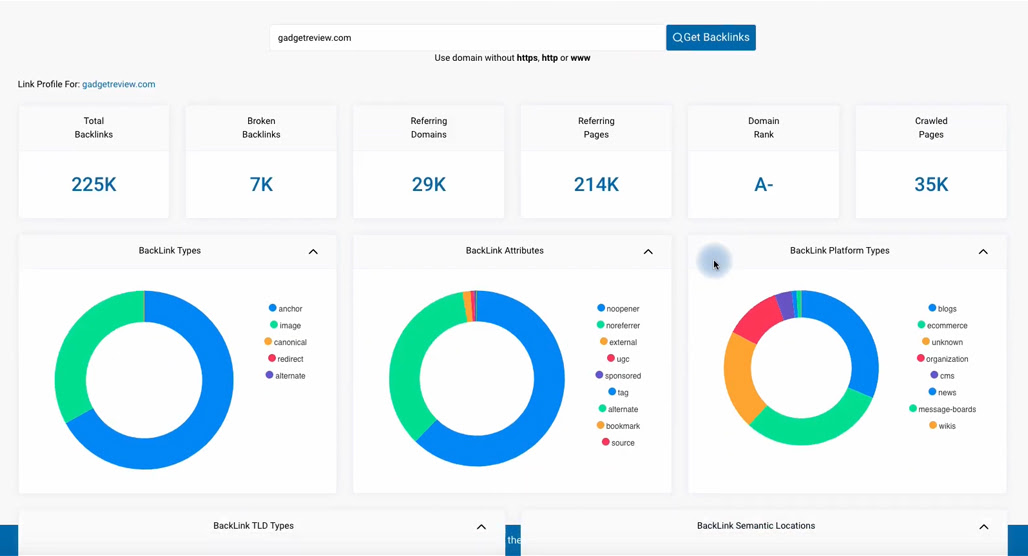Viewport: 1028px width, 556px height.
Task: Click the BackLink Types panel title
Action: click(x=170, y=250)
